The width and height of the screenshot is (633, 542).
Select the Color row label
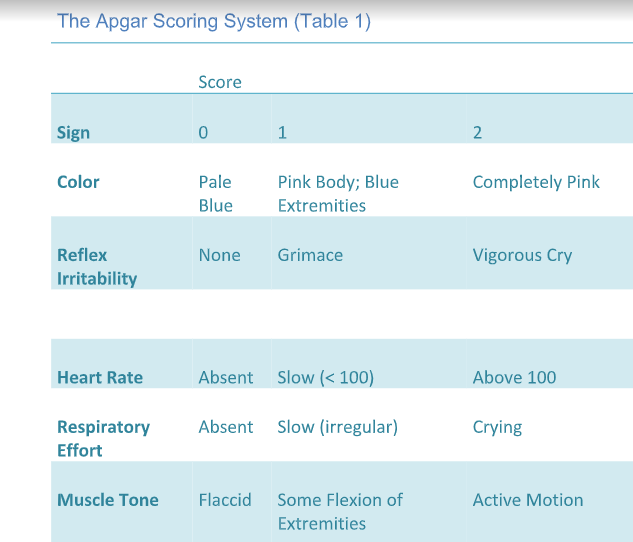(x=78, y=182)
